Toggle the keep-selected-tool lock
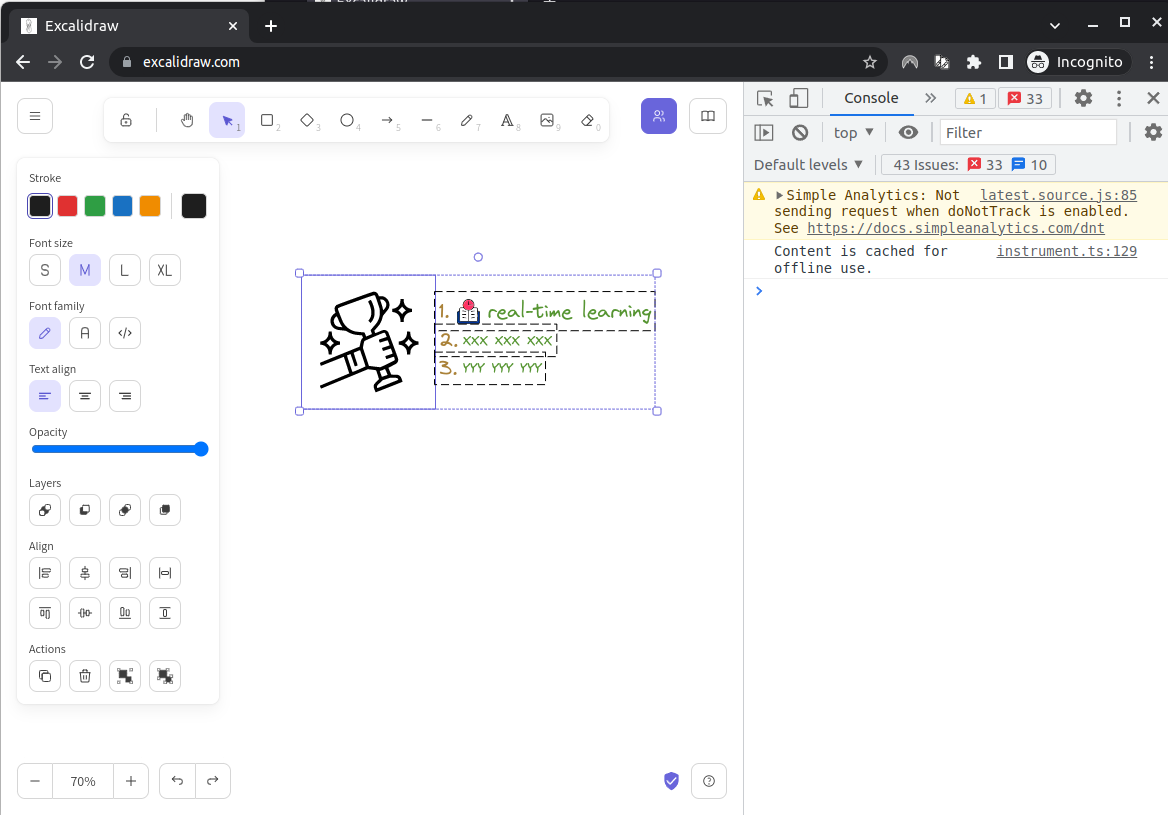 click(126, 120)
